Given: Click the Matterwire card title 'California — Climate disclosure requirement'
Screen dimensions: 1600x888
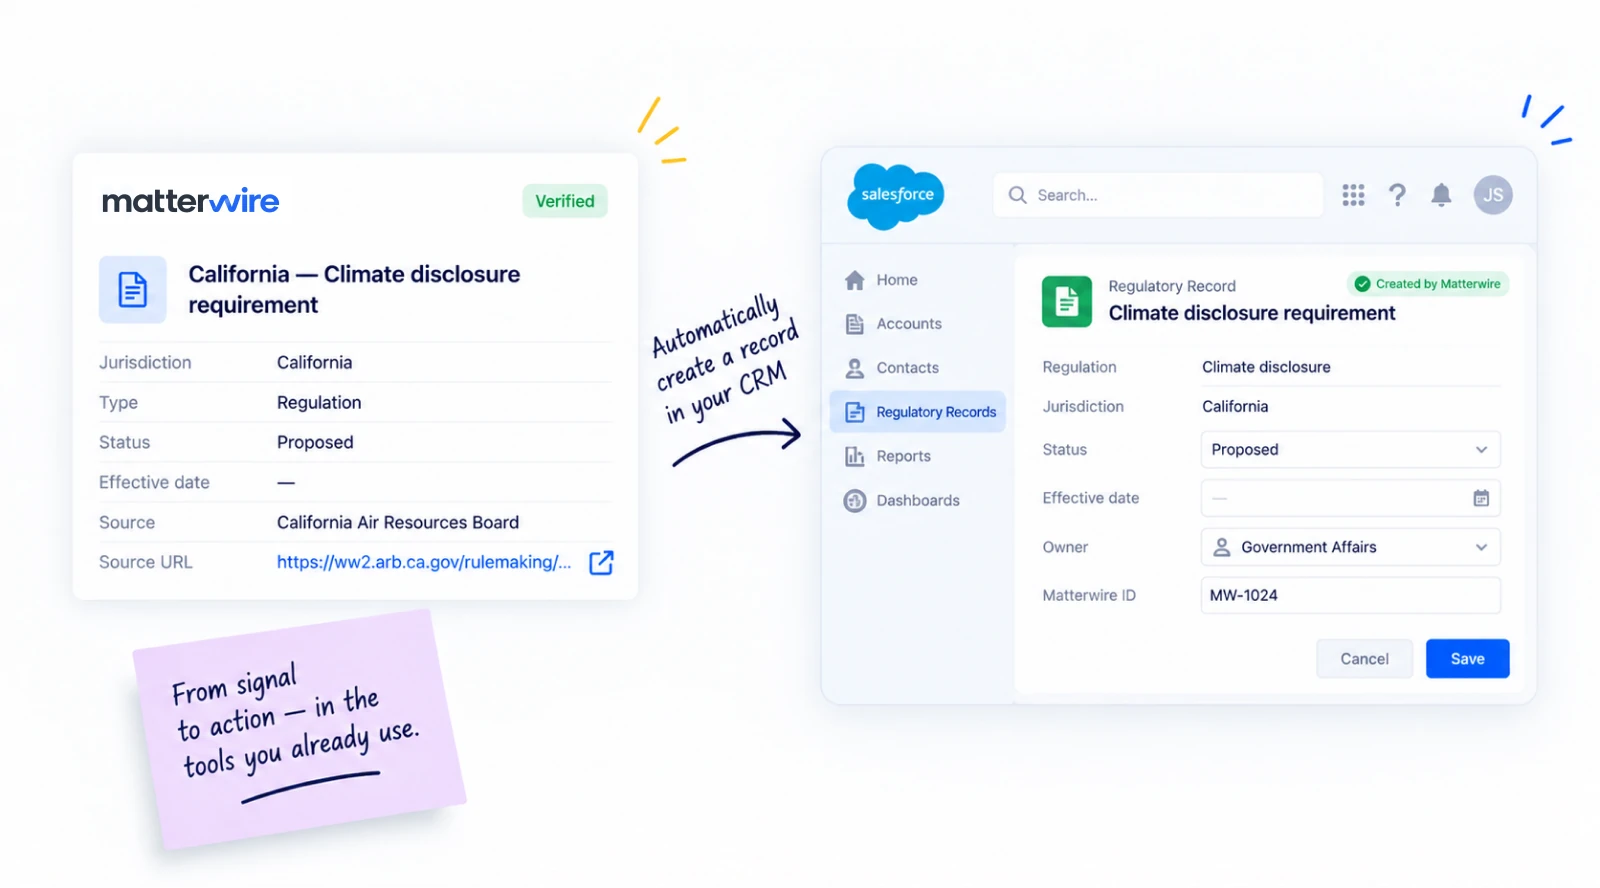Looking at the screenshot, I should [x=354, y=289].
